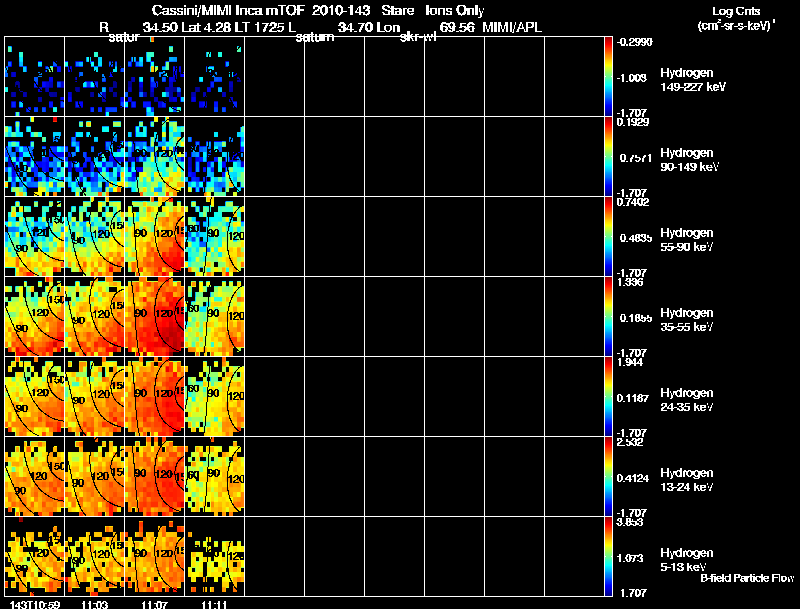Click the 'Log Cnts' units heading
The width and height of the screenshot is (800, 609).
tap(736, 11)
